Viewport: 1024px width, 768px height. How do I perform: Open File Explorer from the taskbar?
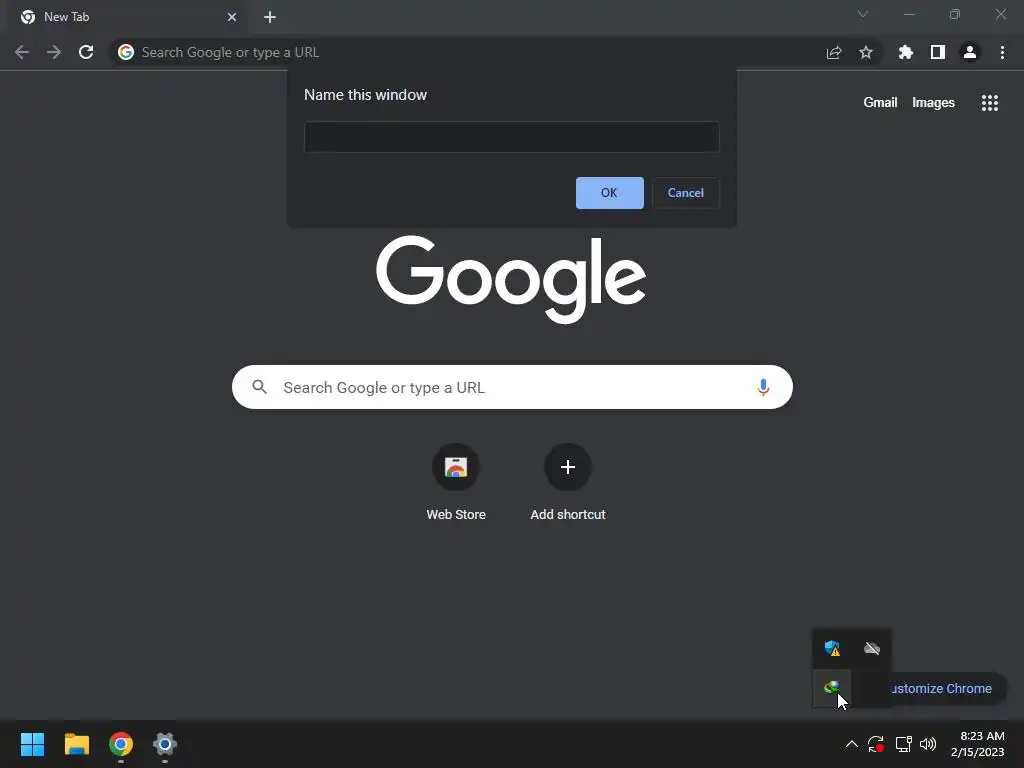click(x=76, y=744)
